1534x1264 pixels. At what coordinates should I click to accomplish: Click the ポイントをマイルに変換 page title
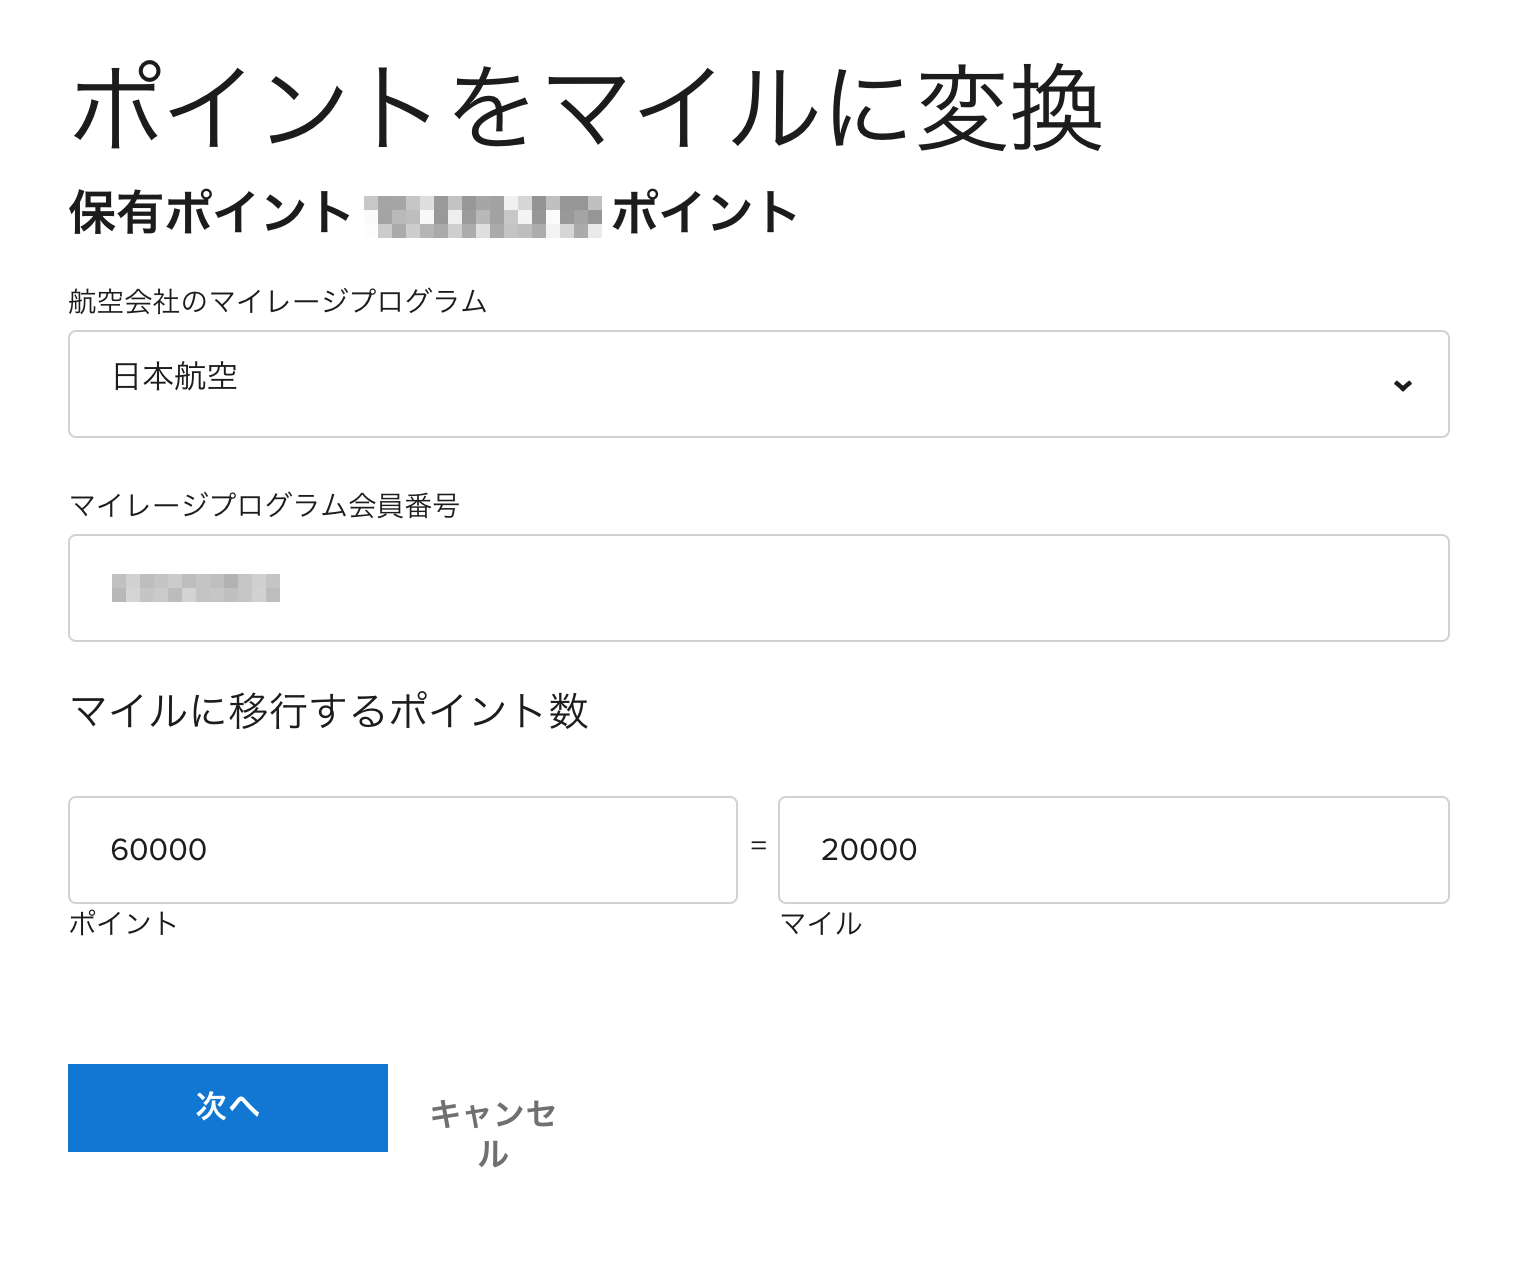[x=587, y=107]
